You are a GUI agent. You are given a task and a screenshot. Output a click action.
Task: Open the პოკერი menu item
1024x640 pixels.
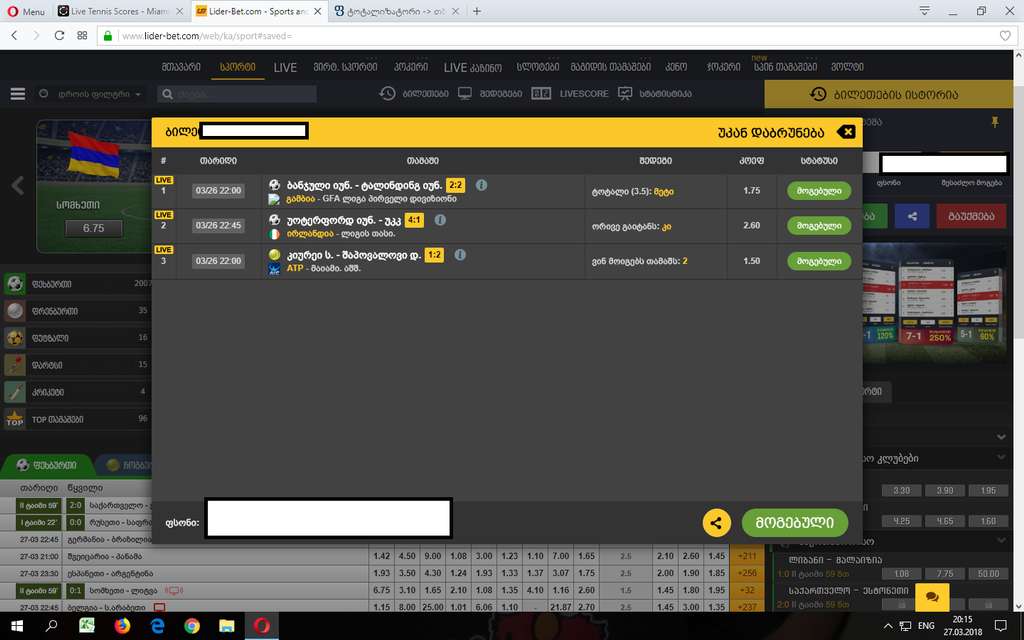click(411, 67)
